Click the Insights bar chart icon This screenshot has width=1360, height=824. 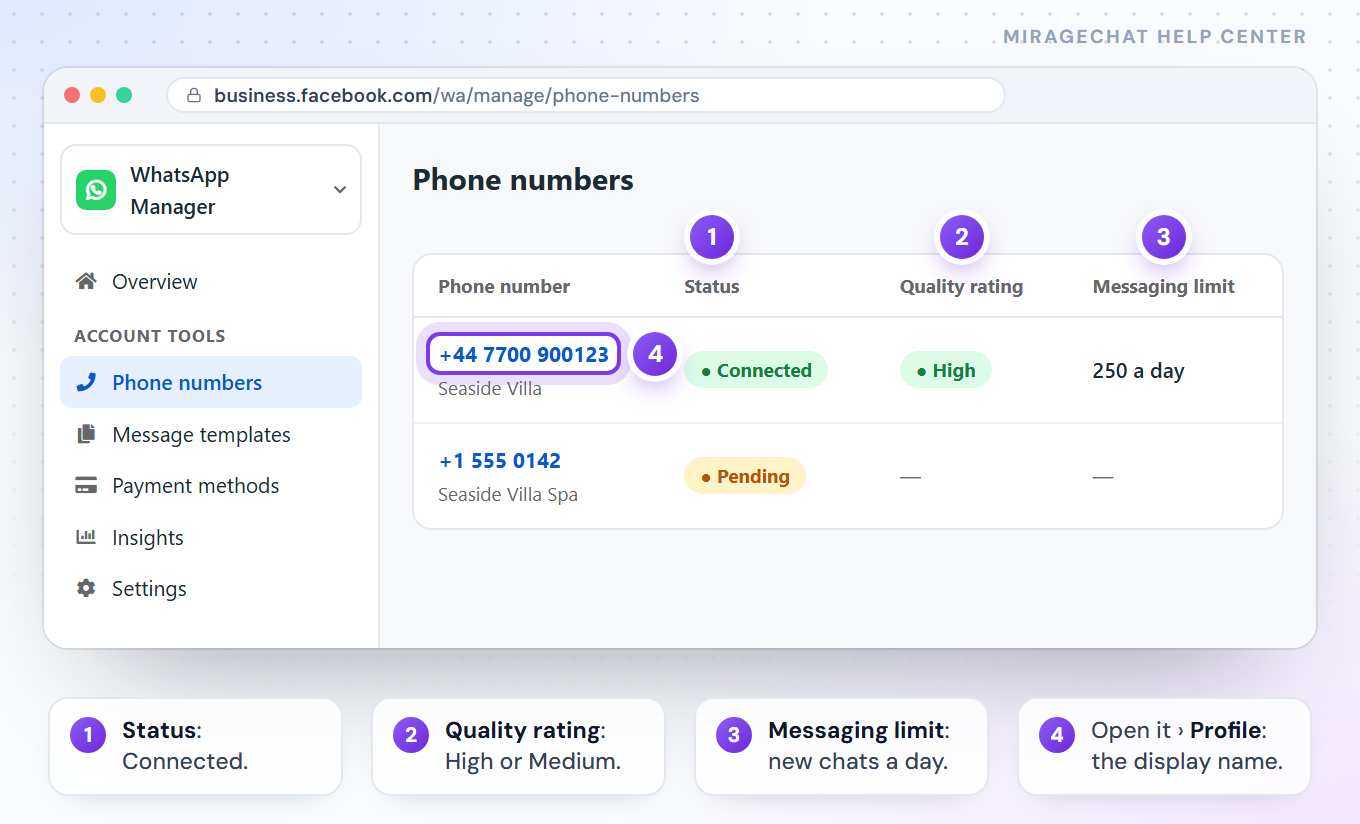[86, 537]
